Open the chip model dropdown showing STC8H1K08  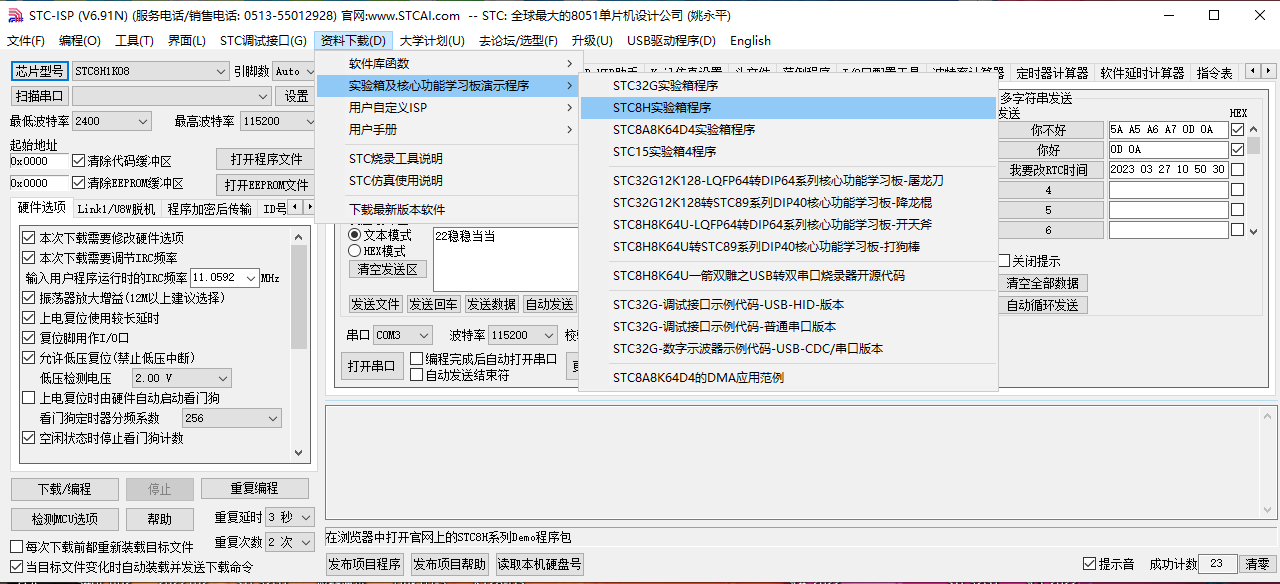click(x=151, y=71)
